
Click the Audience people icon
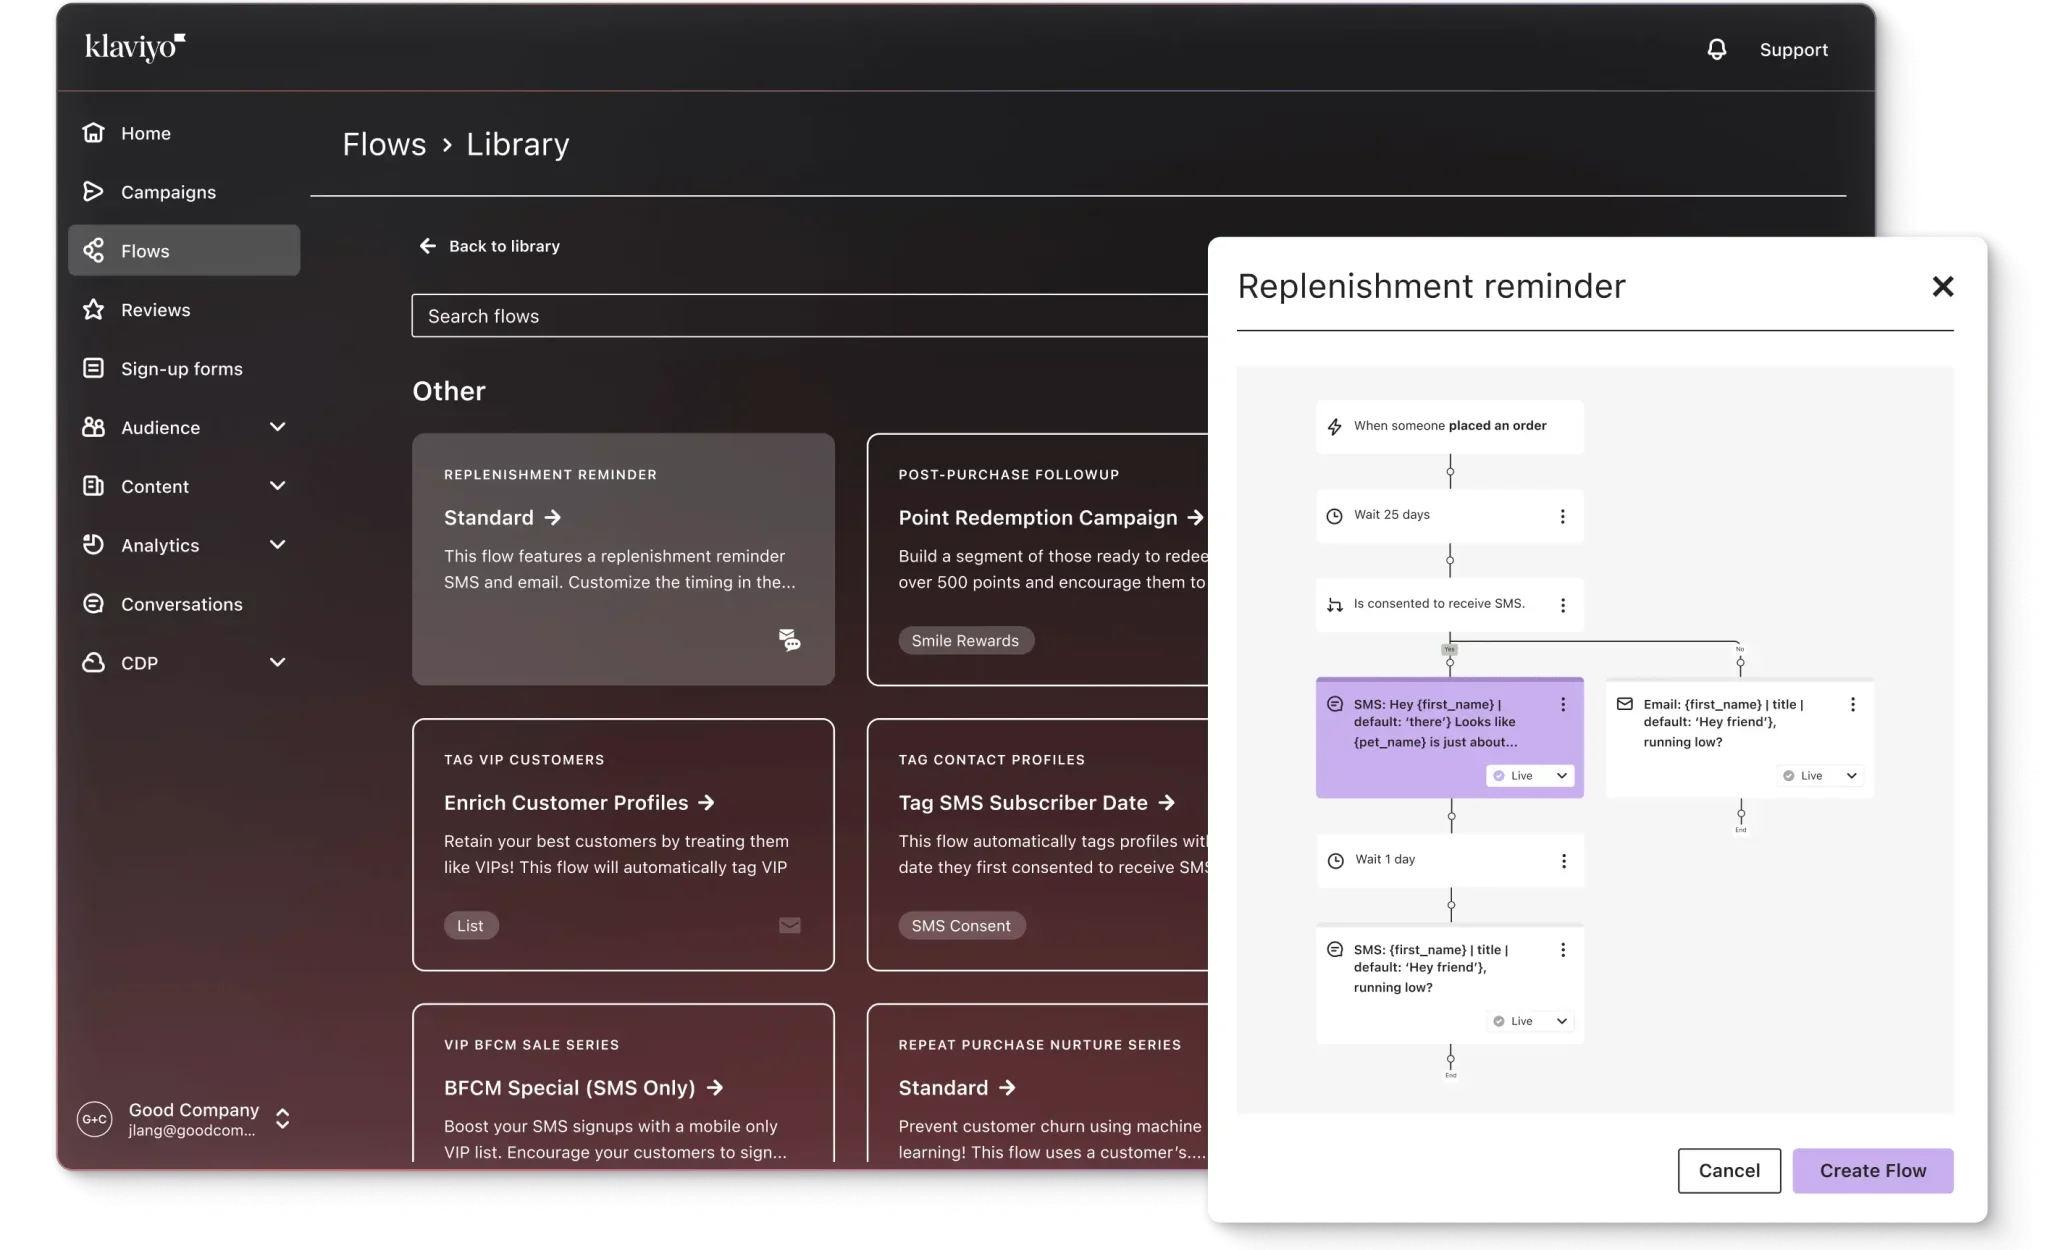pos(93,427)
